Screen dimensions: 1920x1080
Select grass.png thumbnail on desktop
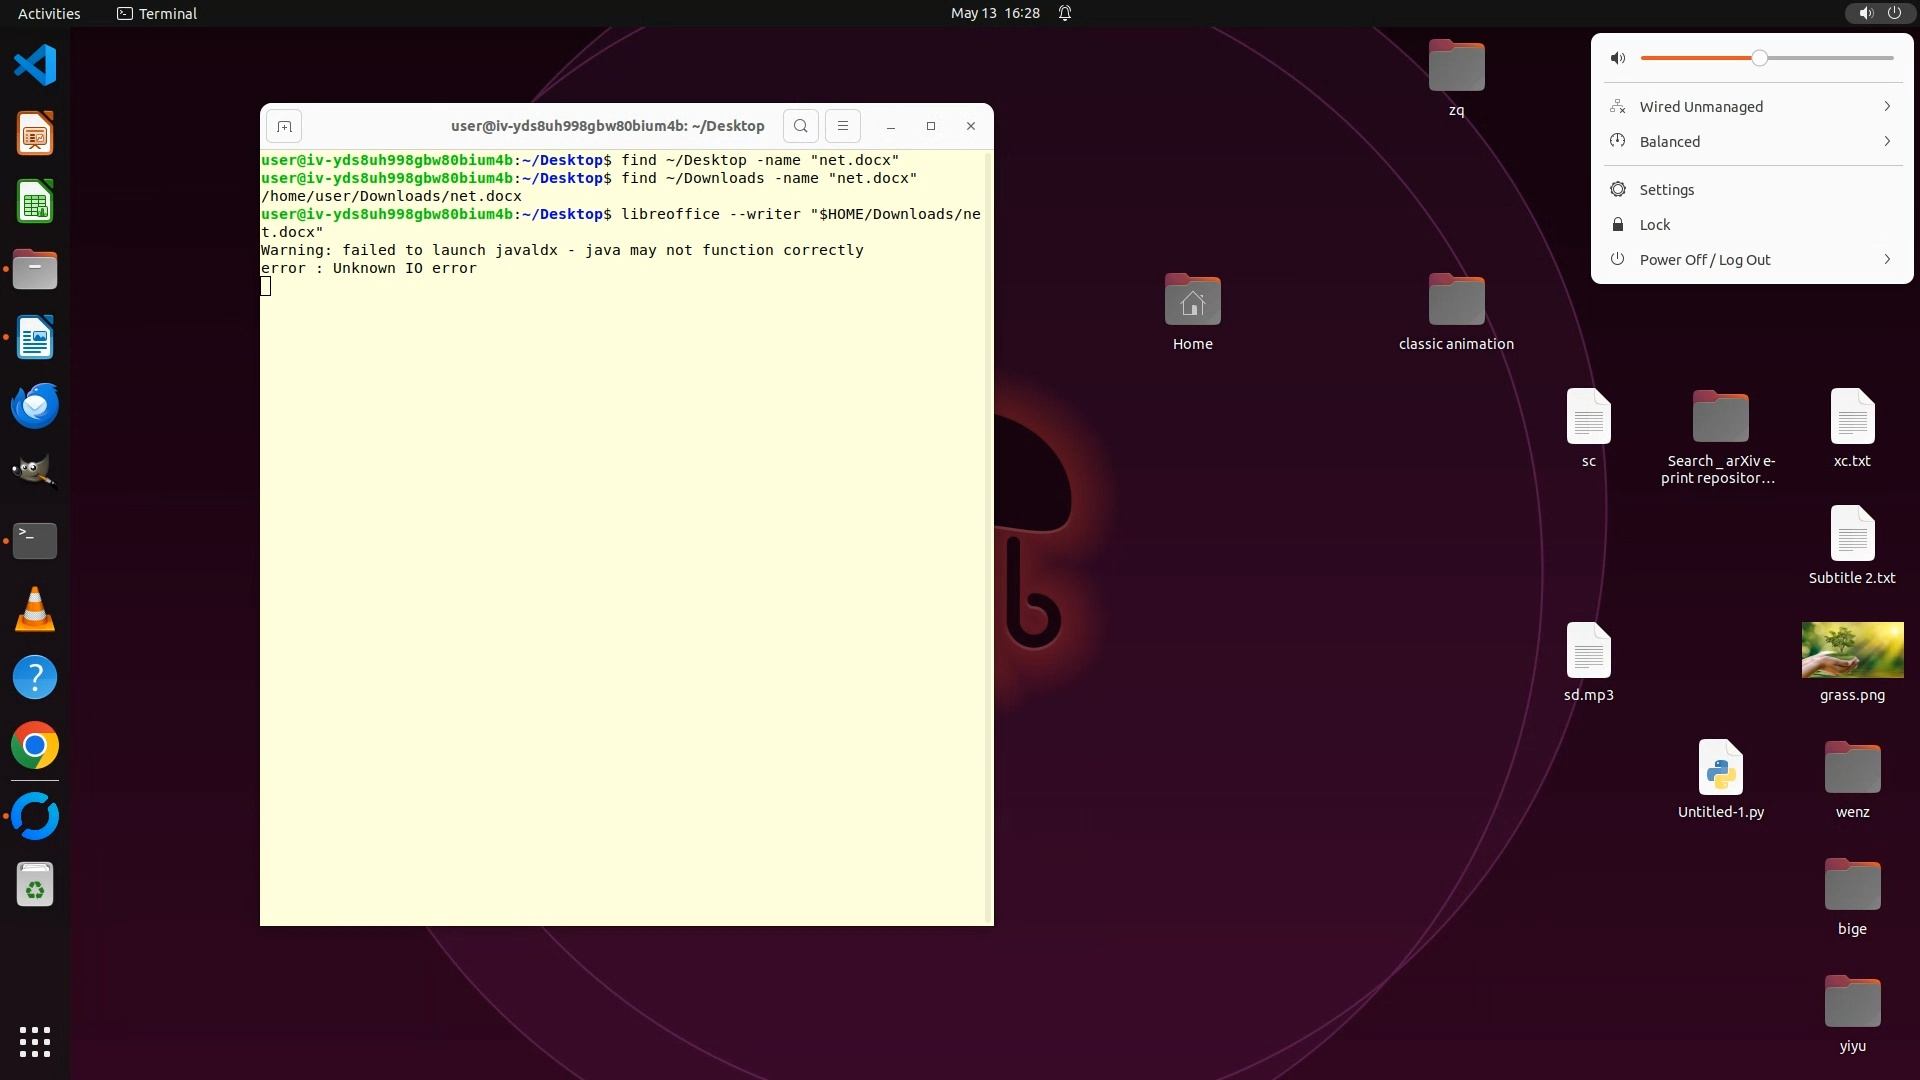tap(1852, 650)
